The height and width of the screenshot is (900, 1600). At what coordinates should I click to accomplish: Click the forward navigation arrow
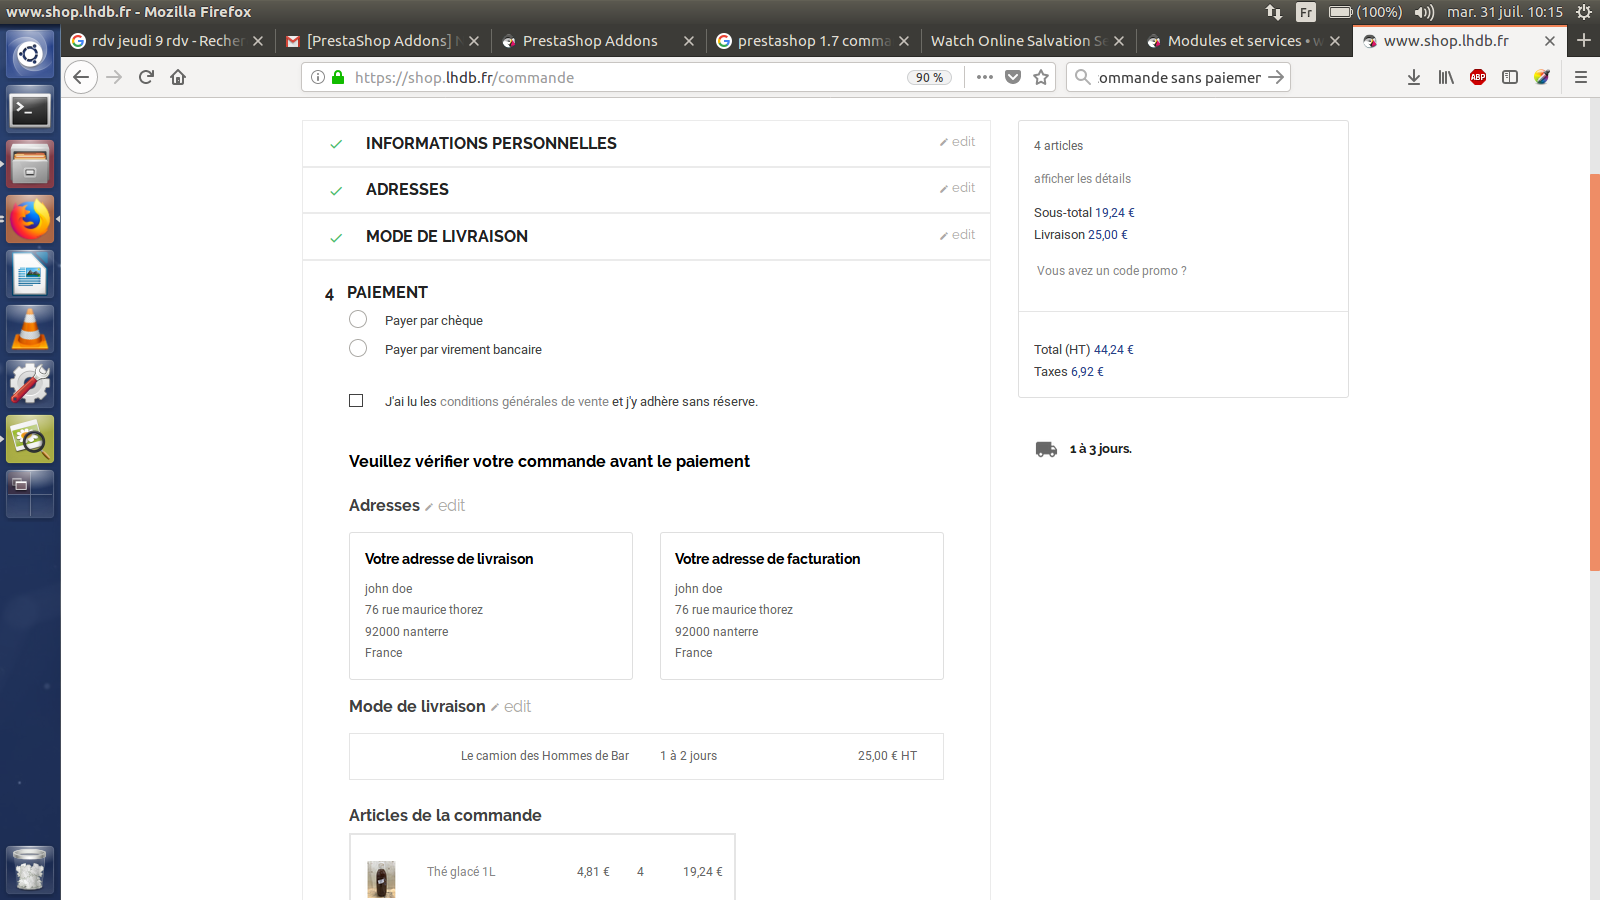click(114, 77)
